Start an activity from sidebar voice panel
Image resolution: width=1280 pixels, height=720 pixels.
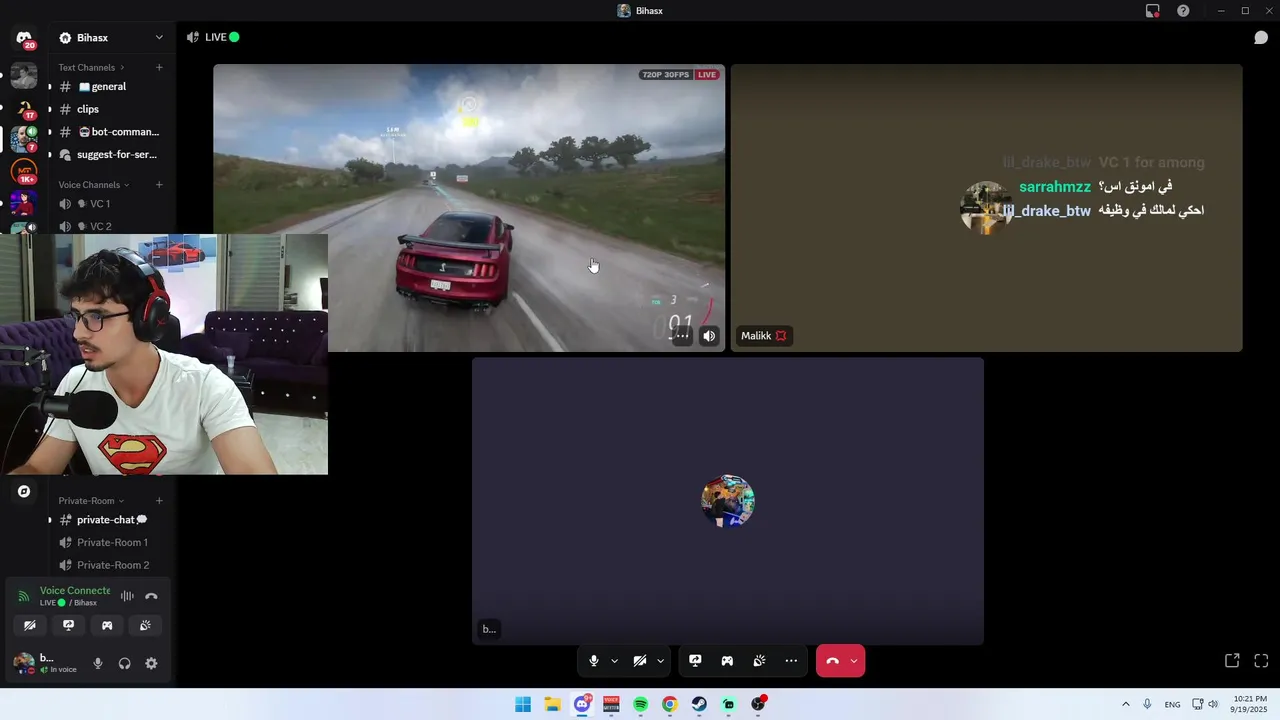pos(107,625)
